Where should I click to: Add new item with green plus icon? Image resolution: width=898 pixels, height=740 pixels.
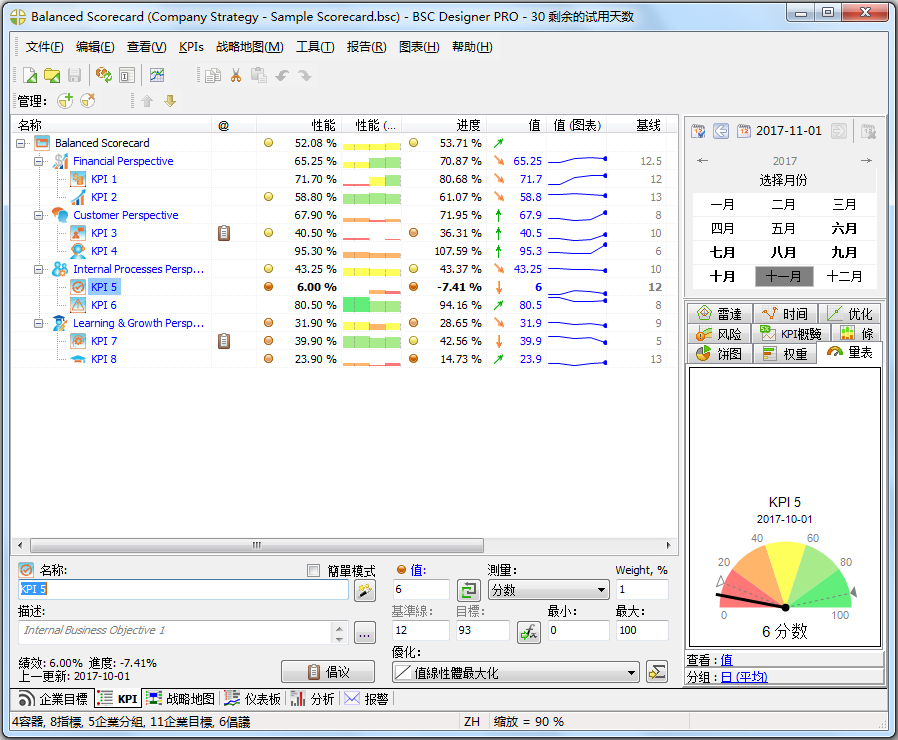click(x=65, y=101)
